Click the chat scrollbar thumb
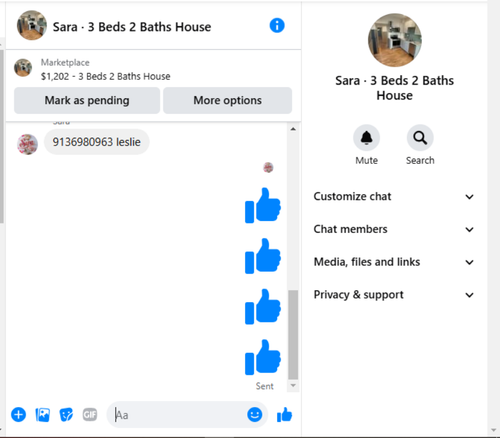 (x=293, y=335)
